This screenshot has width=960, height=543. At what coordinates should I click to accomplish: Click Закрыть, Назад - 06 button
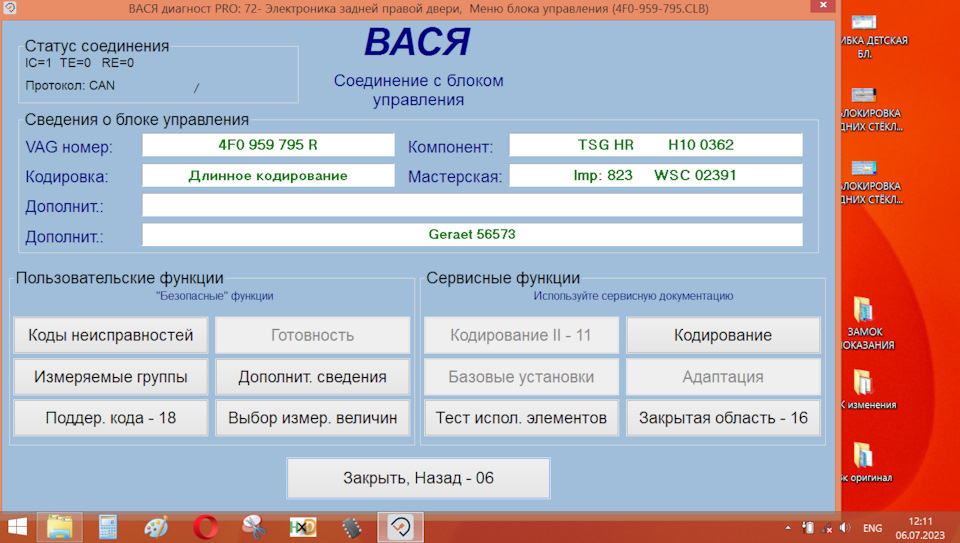(418, 478)
